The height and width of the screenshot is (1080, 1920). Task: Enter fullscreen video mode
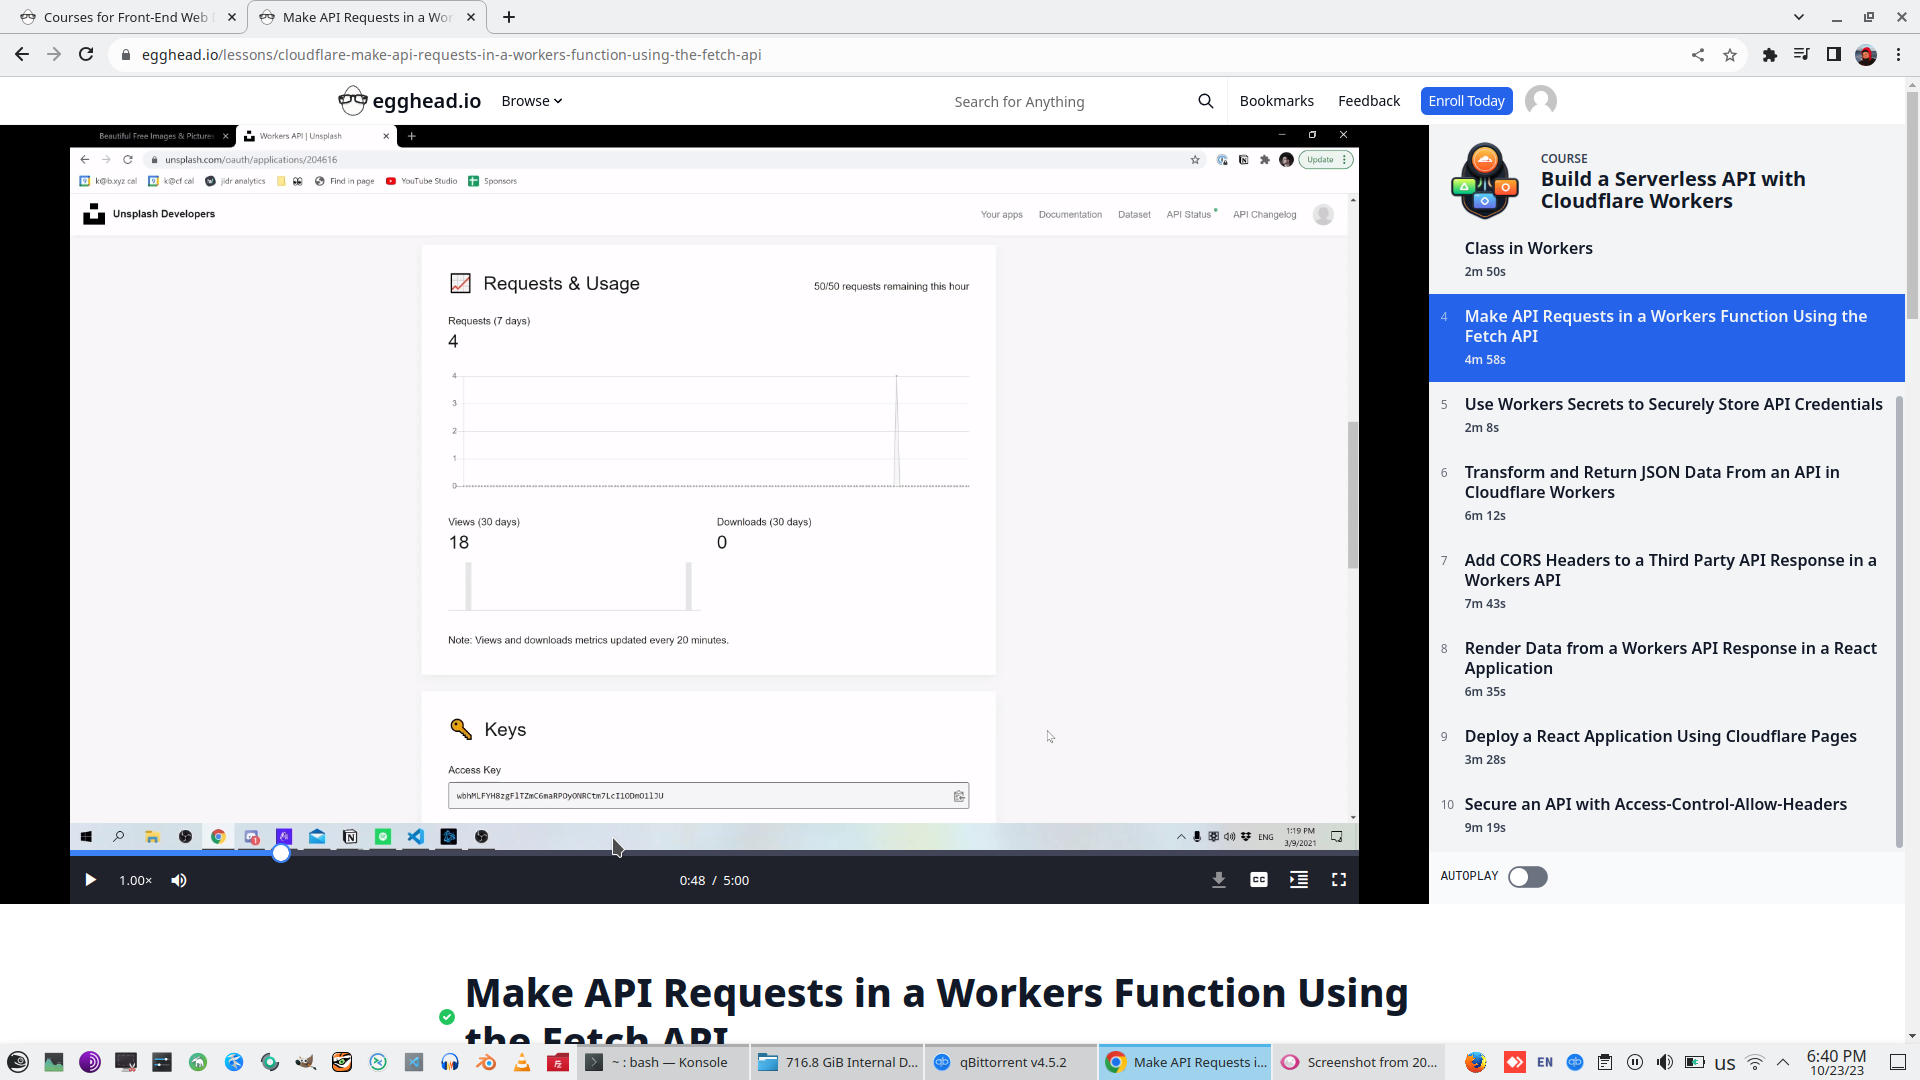(1339, 880)
